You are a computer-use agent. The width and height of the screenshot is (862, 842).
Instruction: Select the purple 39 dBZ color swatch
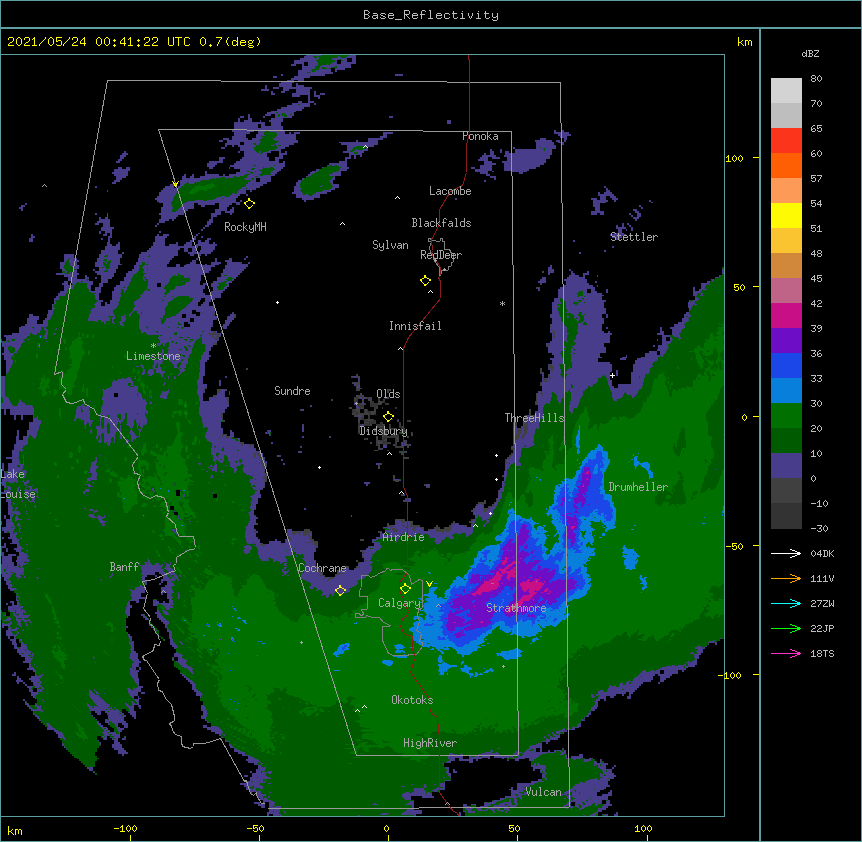[786, 341]
